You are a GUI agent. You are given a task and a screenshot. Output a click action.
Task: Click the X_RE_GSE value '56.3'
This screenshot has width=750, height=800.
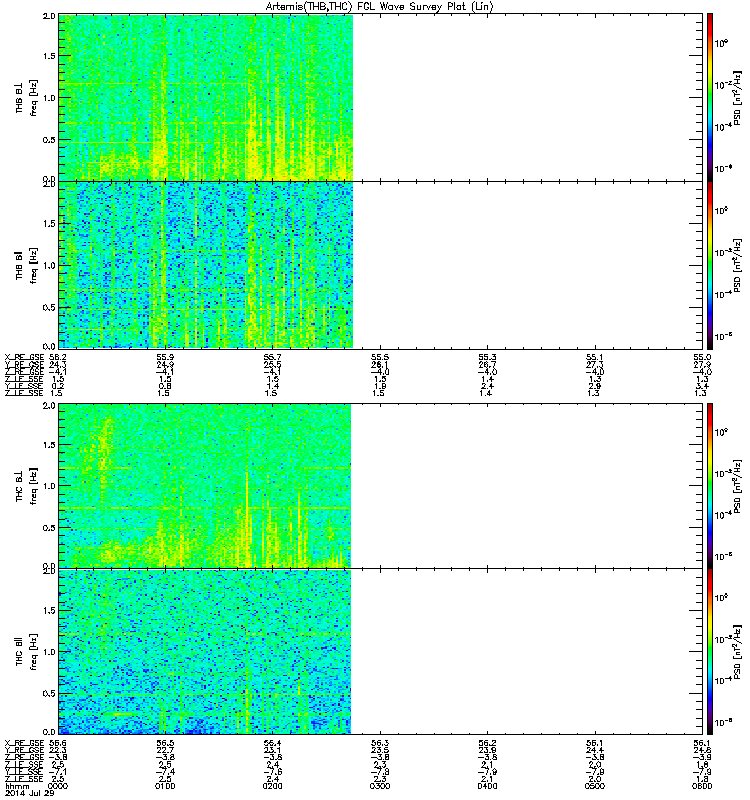380,743
